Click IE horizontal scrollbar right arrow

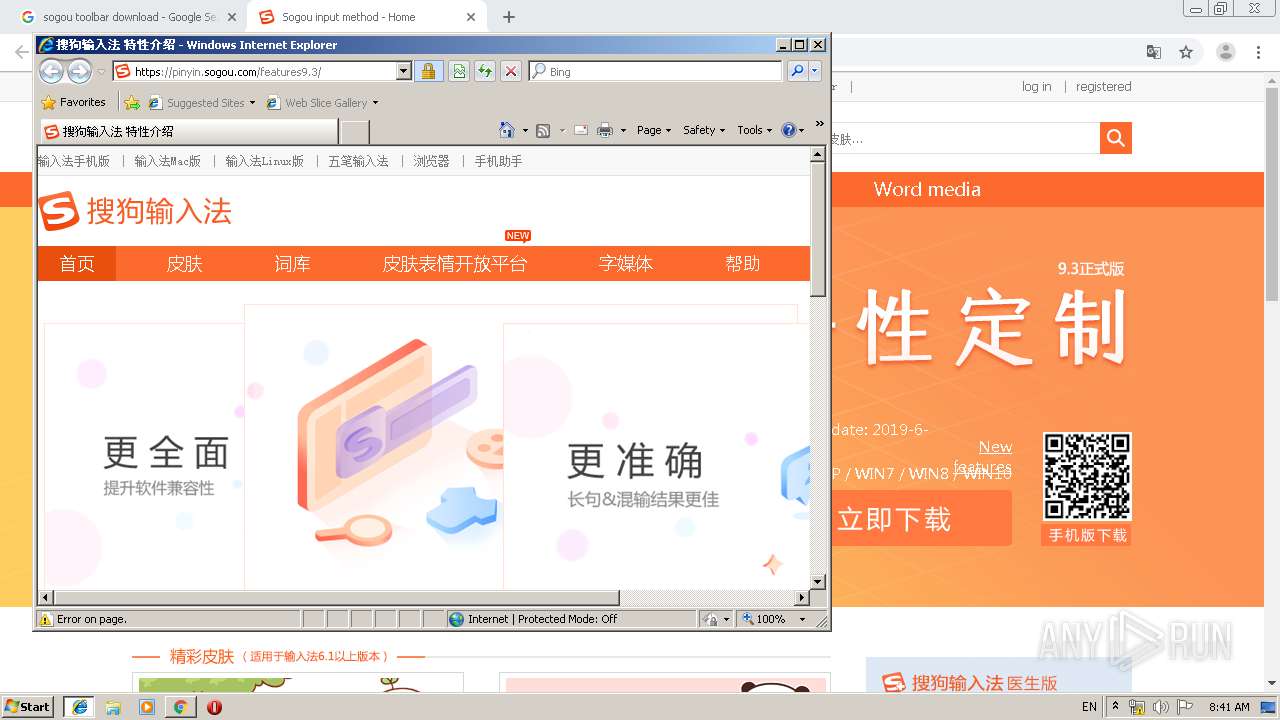[x=801, y=597]
